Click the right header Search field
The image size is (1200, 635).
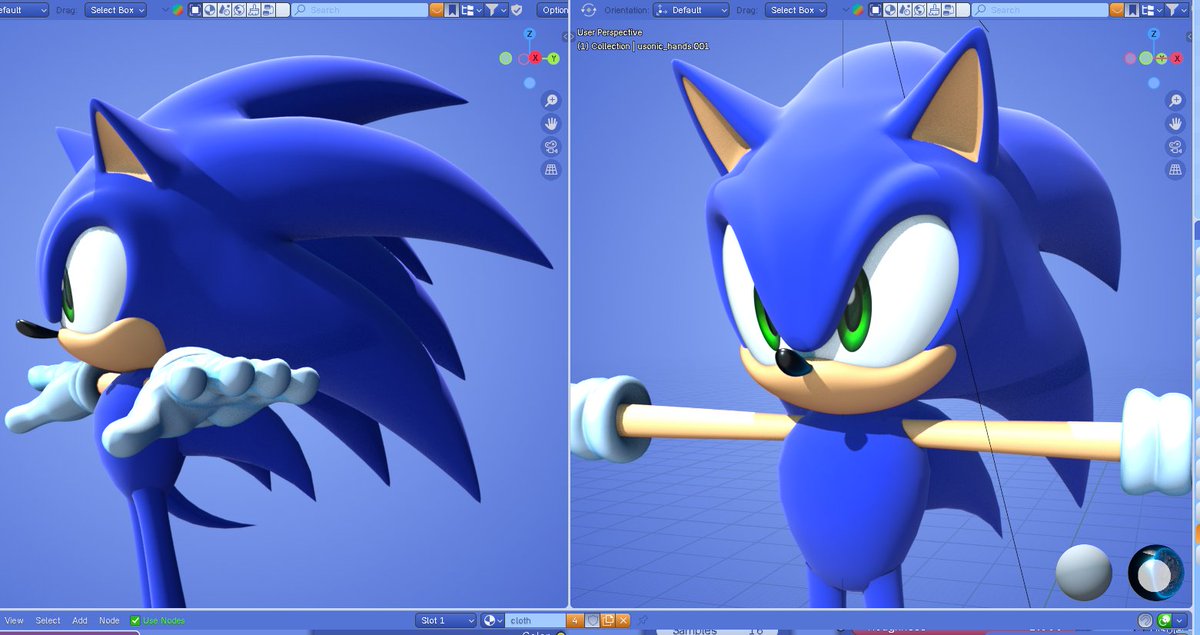1040,10
